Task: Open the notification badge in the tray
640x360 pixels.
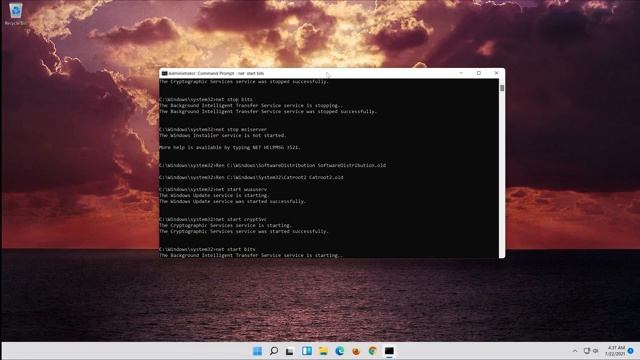Action: tap(631, 351)
